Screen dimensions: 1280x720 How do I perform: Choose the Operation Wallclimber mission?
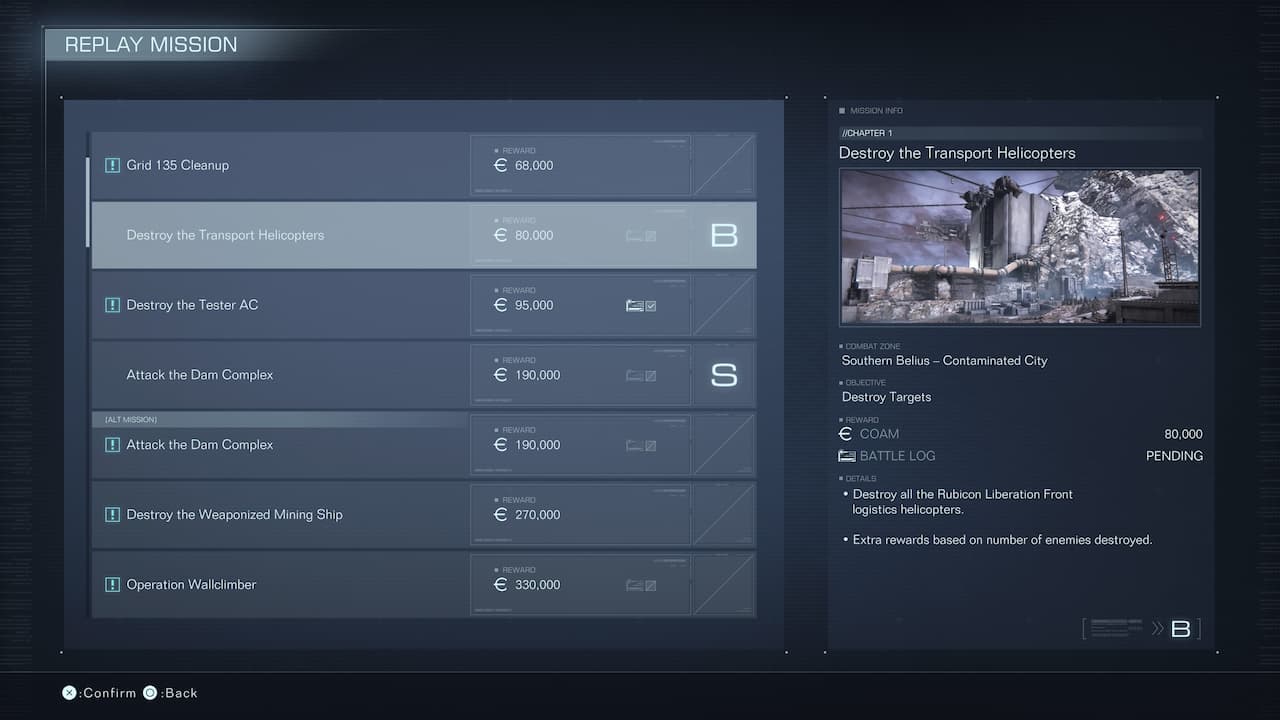191,585
